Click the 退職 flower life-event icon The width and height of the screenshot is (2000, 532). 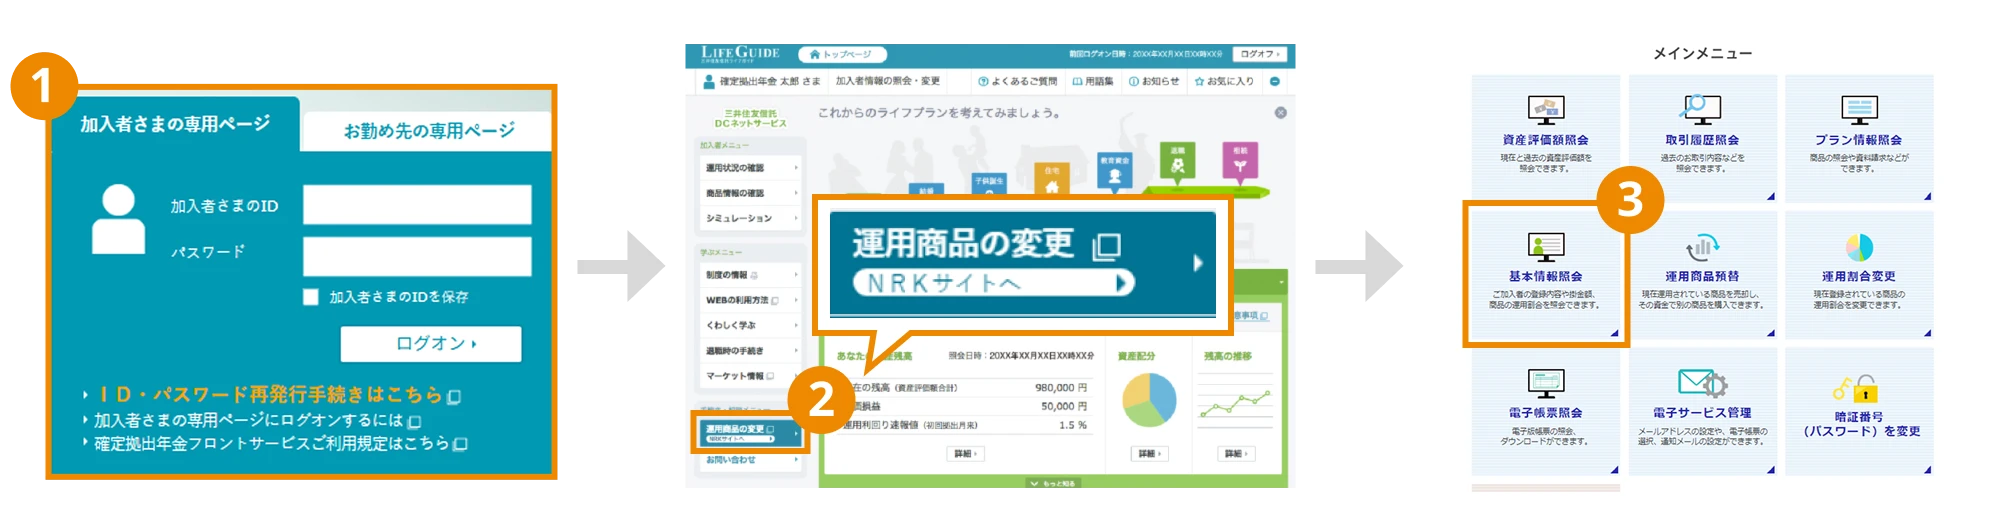click(1177, 161)
